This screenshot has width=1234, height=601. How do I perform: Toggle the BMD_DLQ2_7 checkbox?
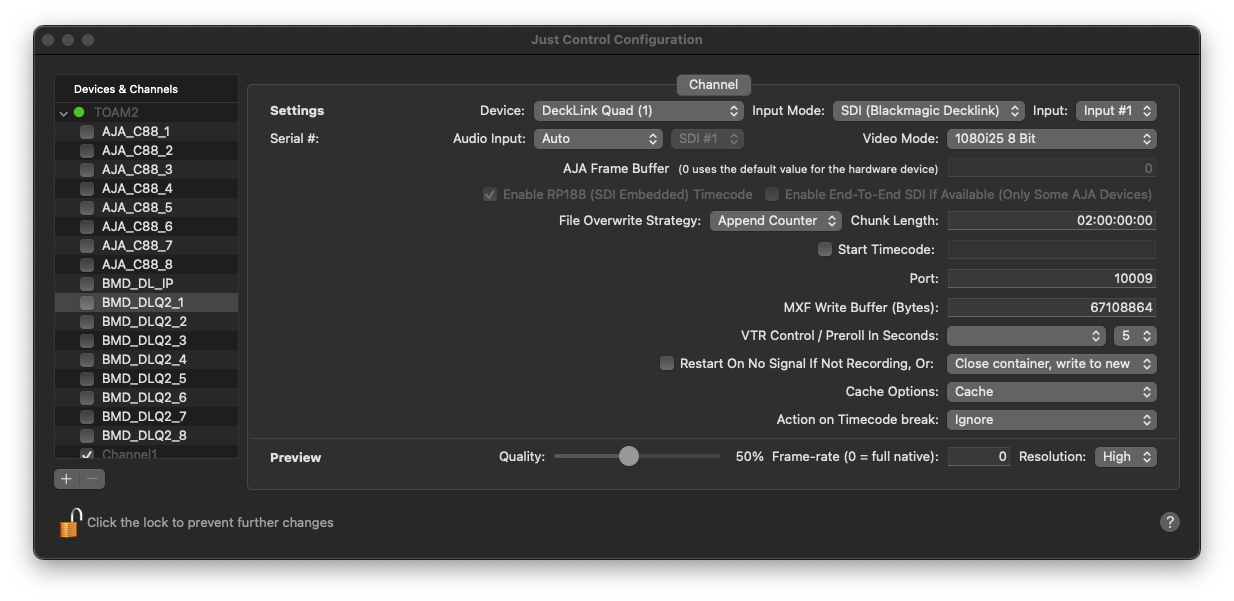(87, 417)
